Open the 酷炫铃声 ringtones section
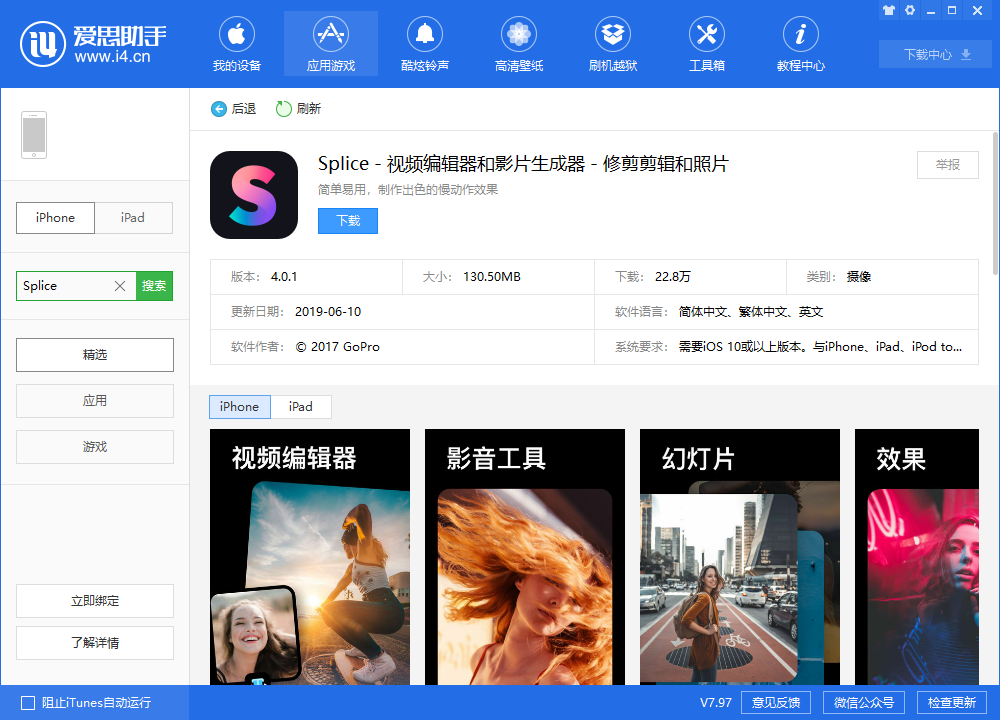This screenshot has width=1000, height=720. coord(424,44)
